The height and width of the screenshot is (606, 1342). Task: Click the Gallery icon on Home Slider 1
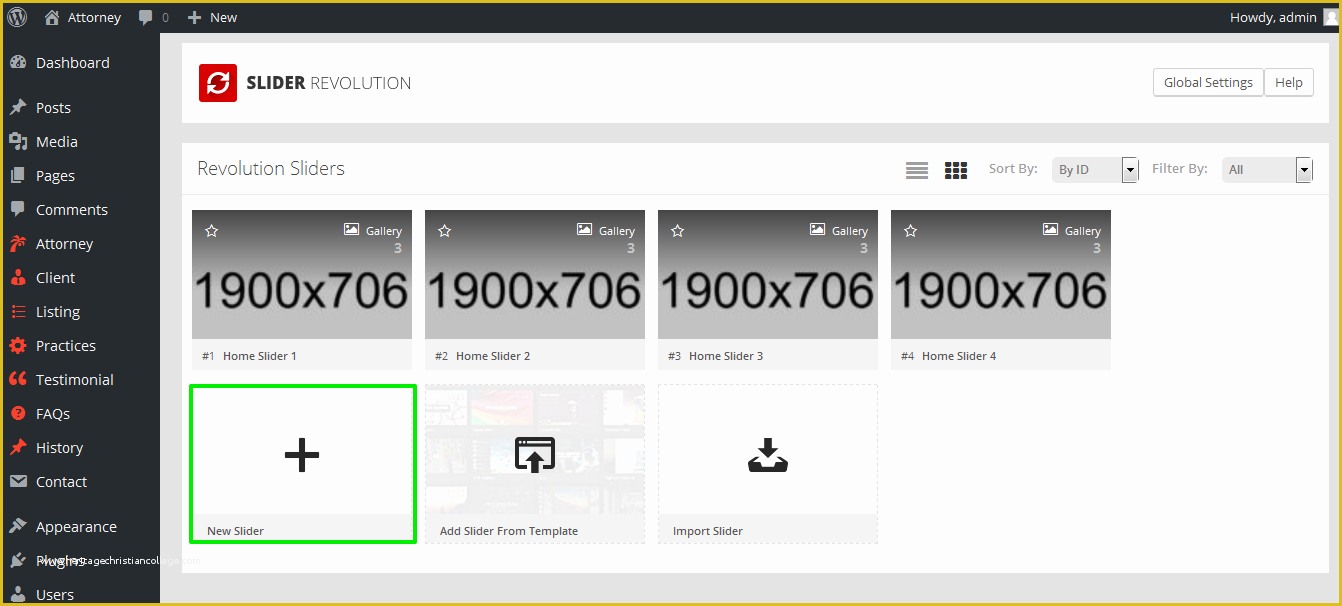[x=351, y=229]
